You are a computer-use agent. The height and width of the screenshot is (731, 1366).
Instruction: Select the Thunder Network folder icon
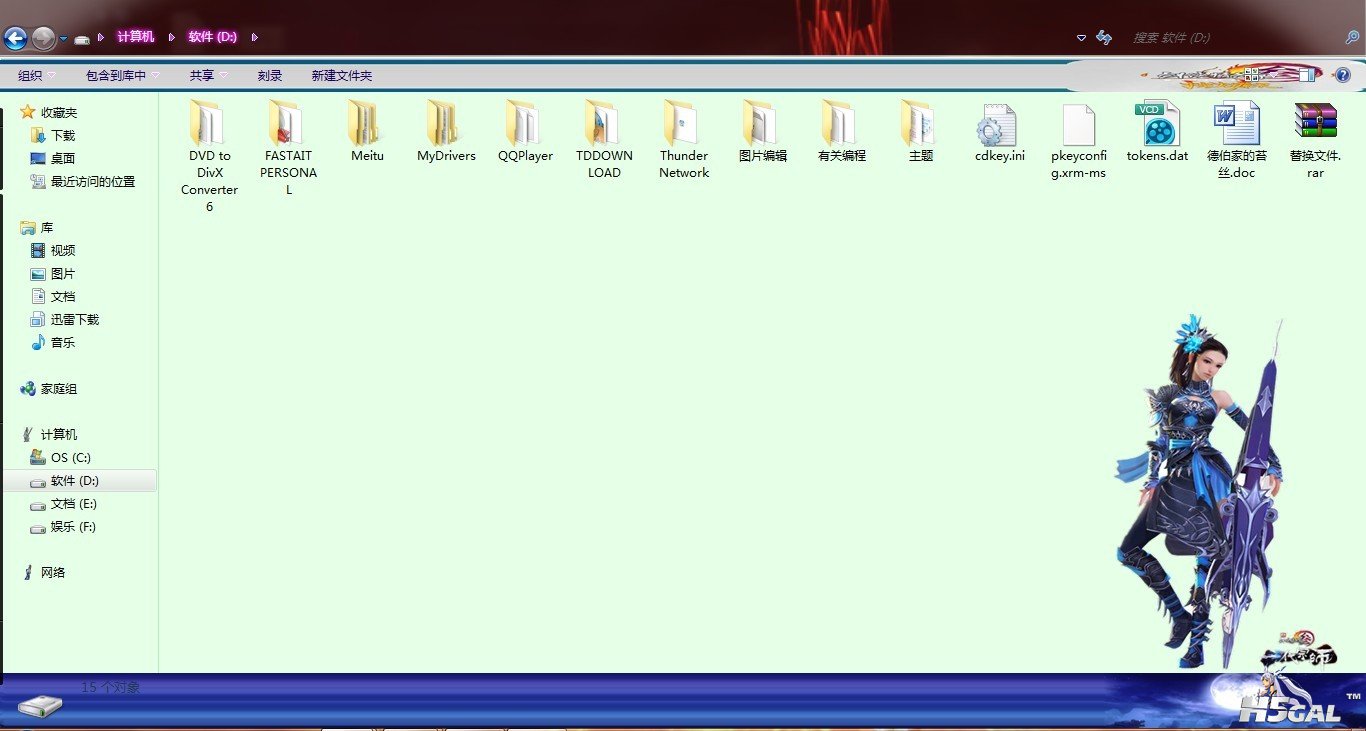click(x=683, y=123)
